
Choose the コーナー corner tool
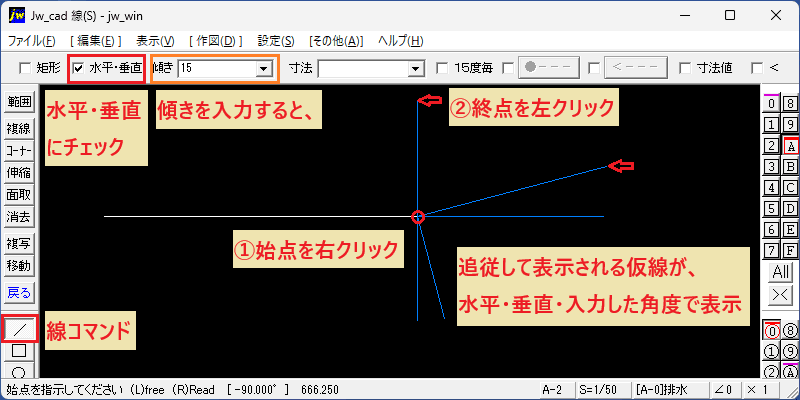(x=19, y=151)
